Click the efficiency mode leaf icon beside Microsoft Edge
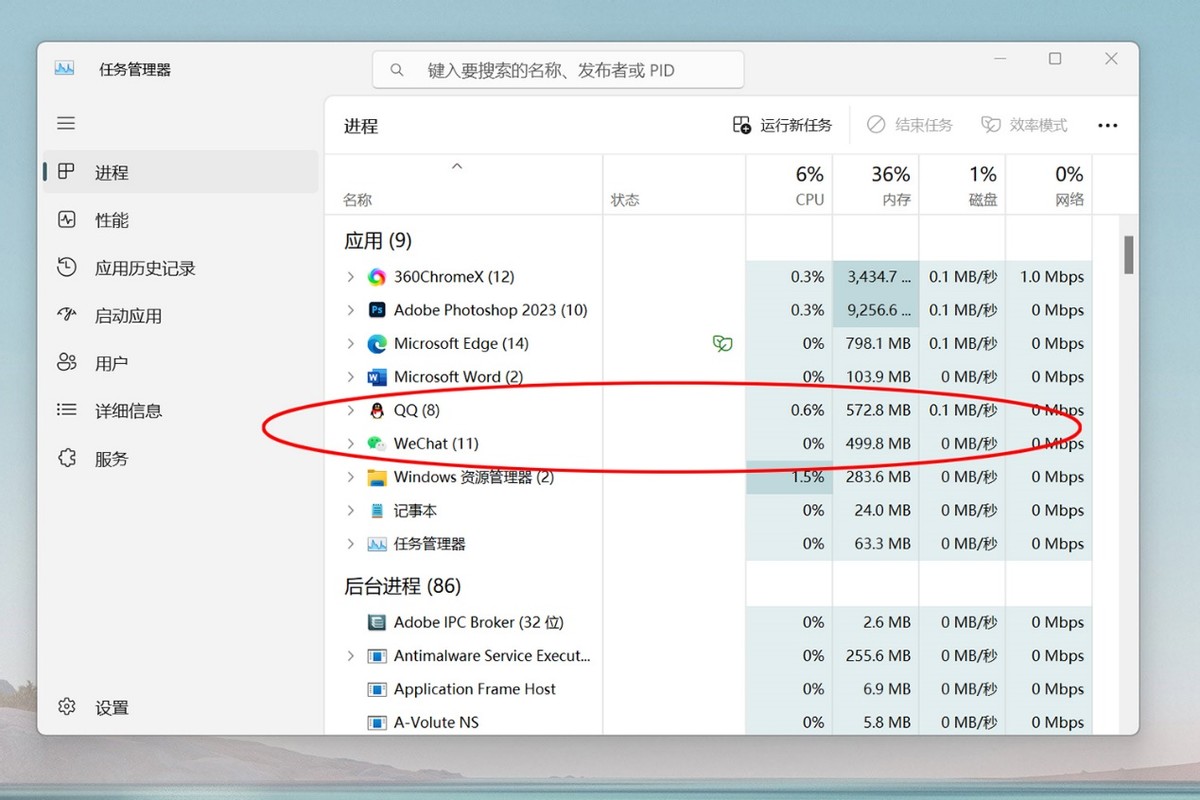The width and height of the screenshot is (1200, 800). [722, 343]
